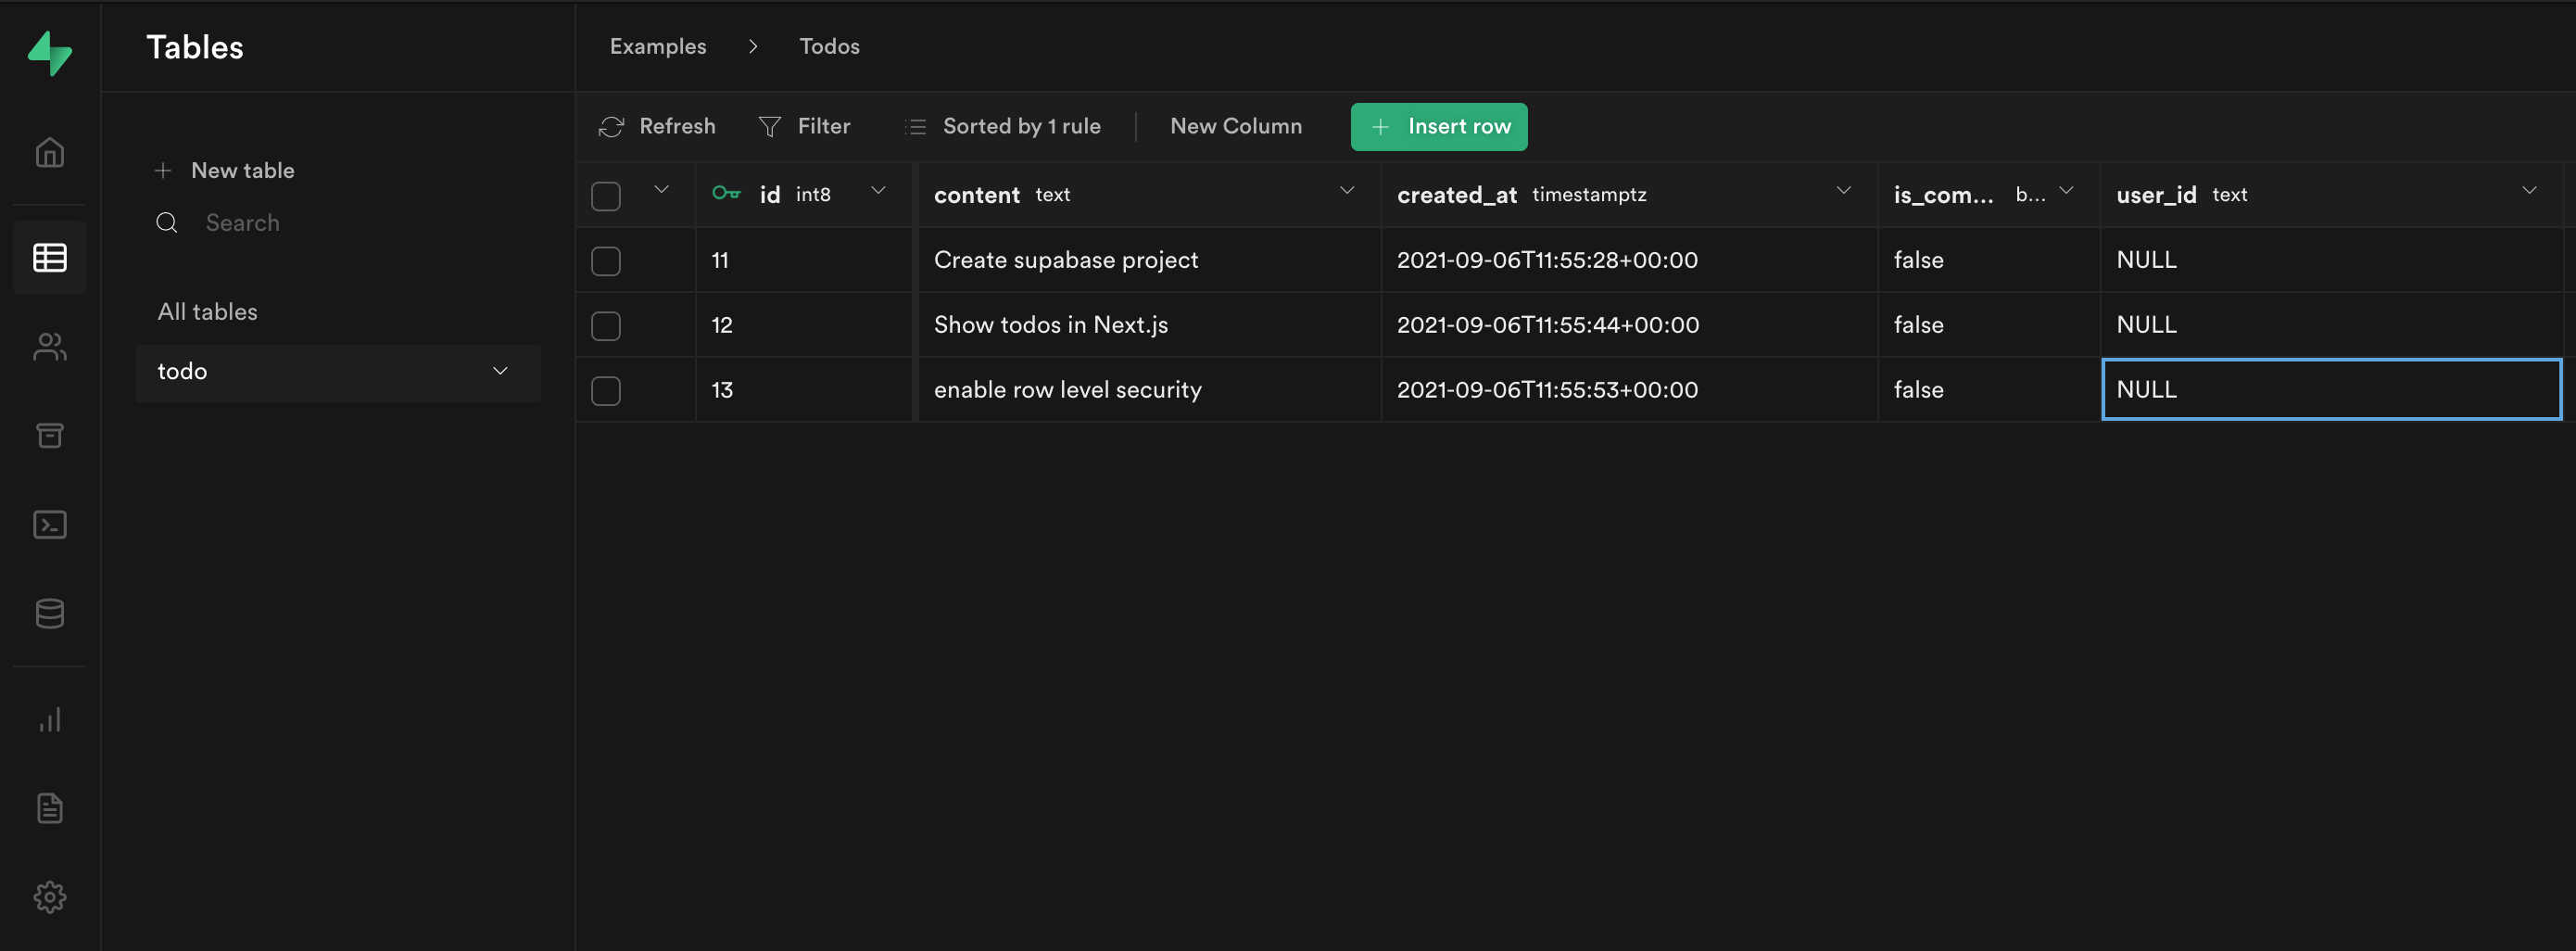
Task: Click New Column button
Action: coord(1236,126)
